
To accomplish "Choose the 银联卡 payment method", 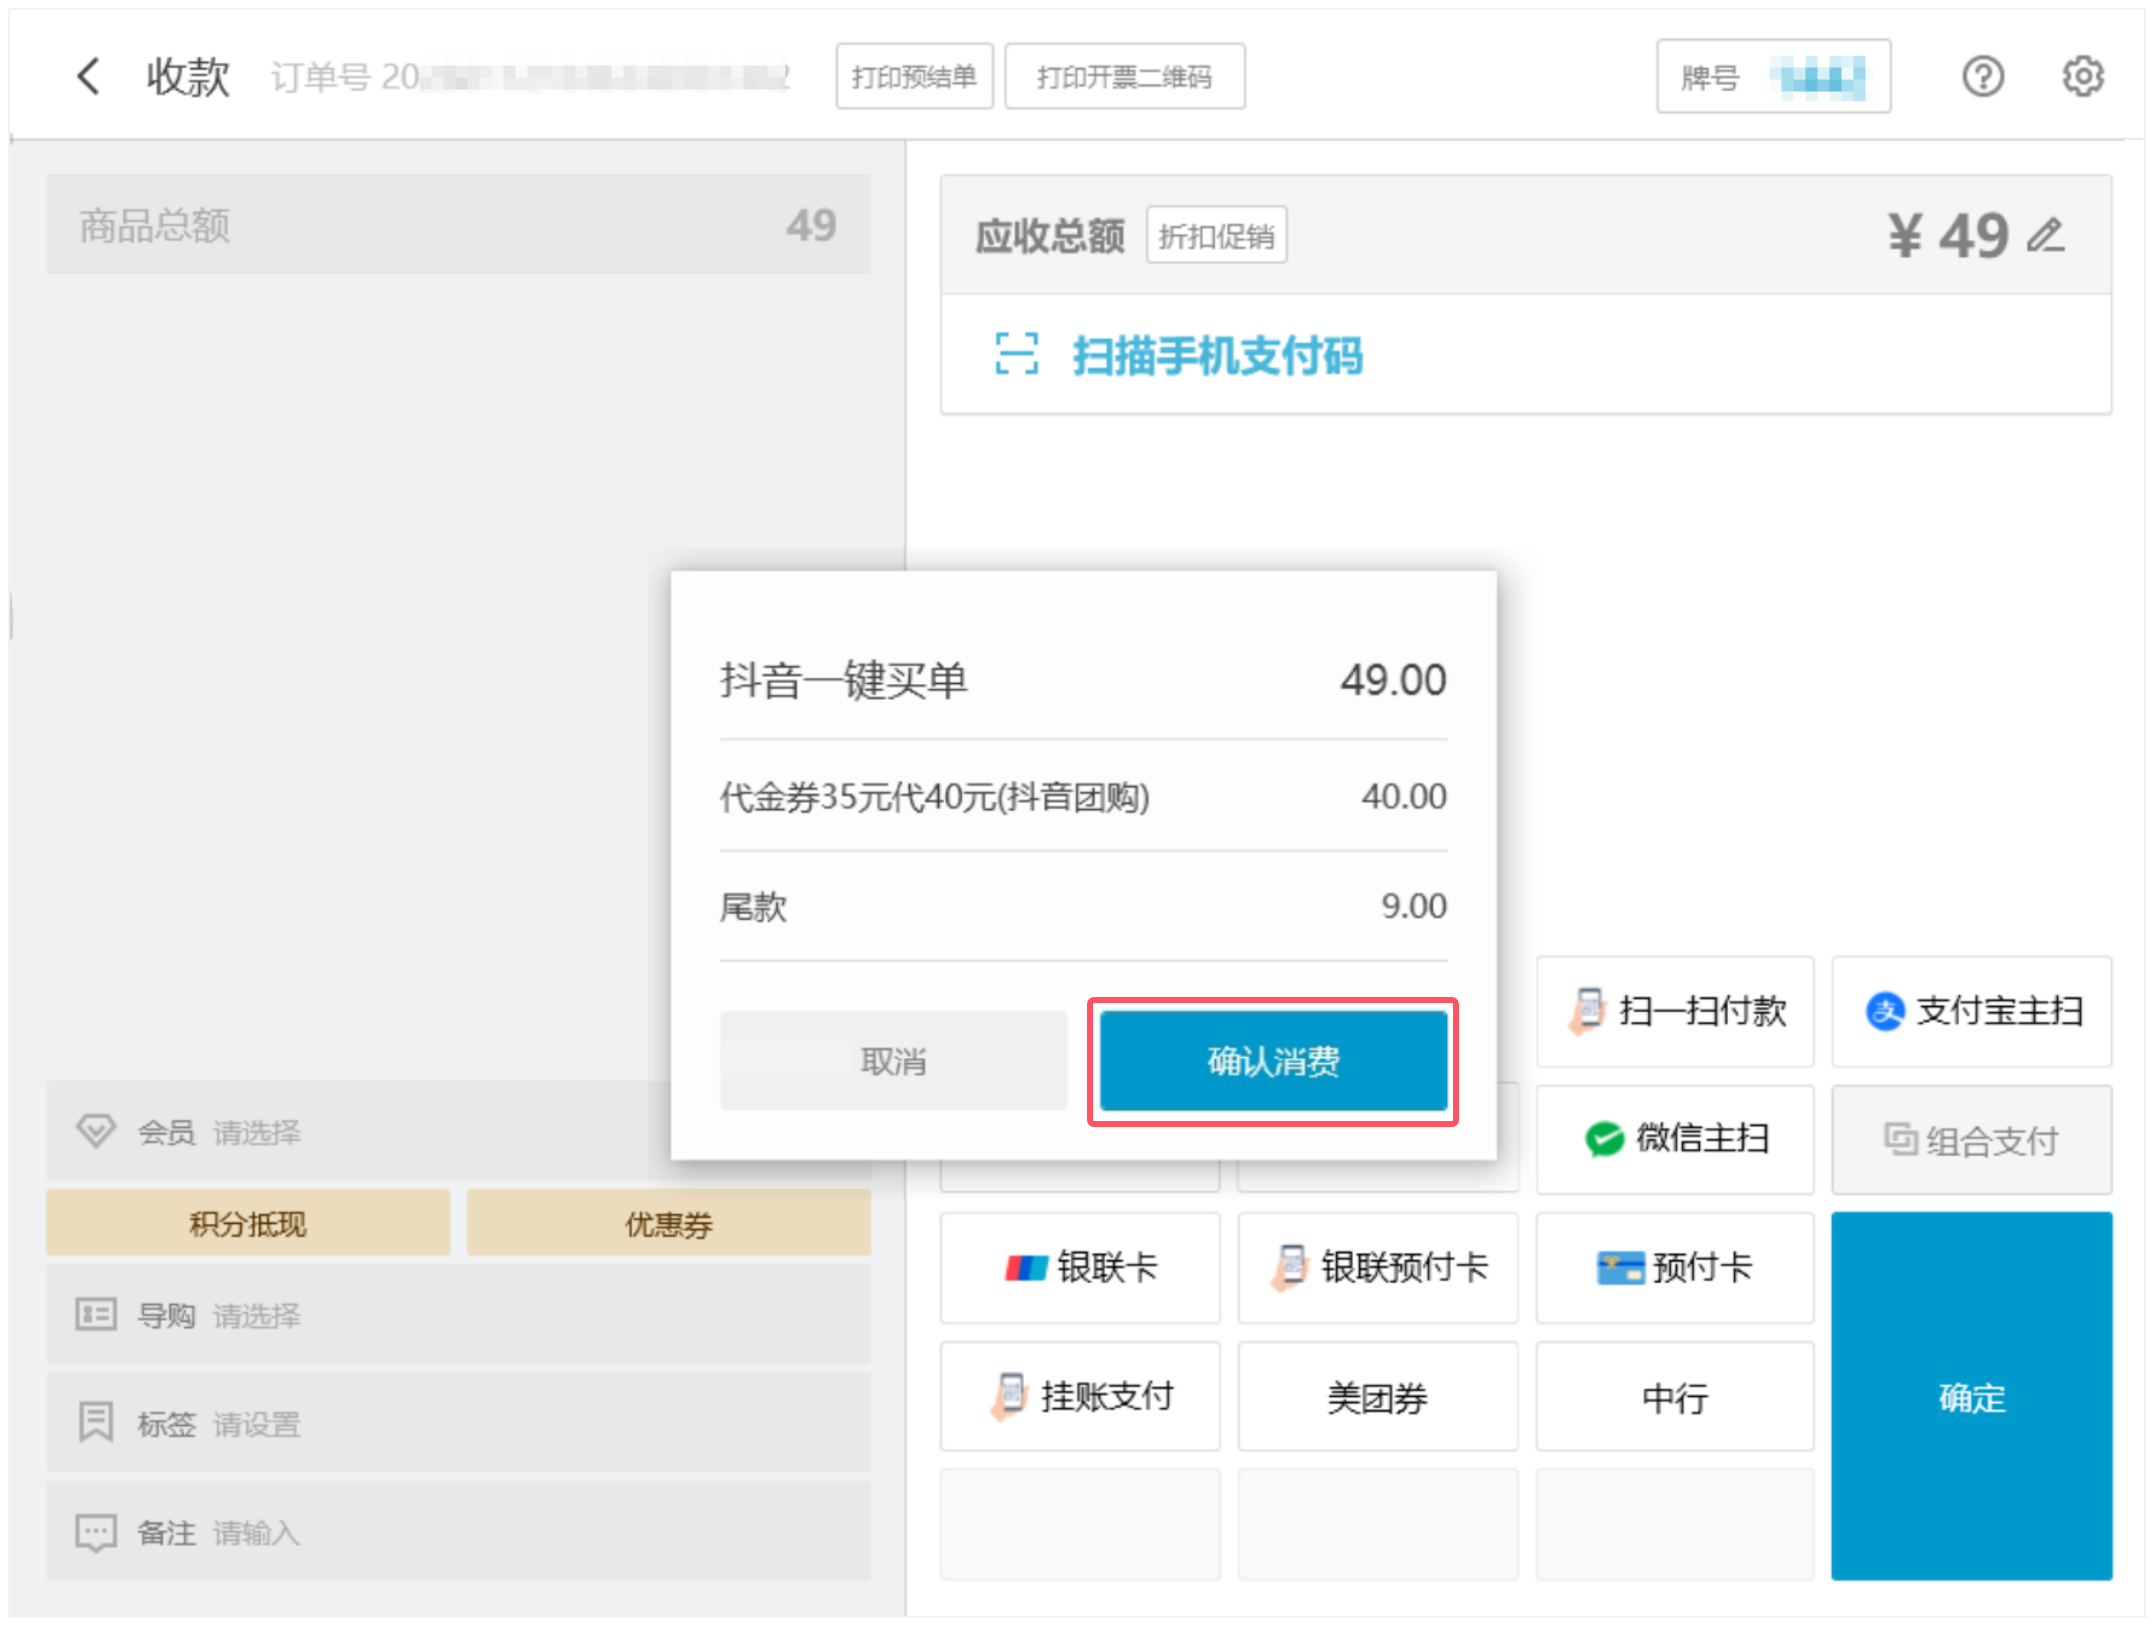I will tap(1080, 1267).
